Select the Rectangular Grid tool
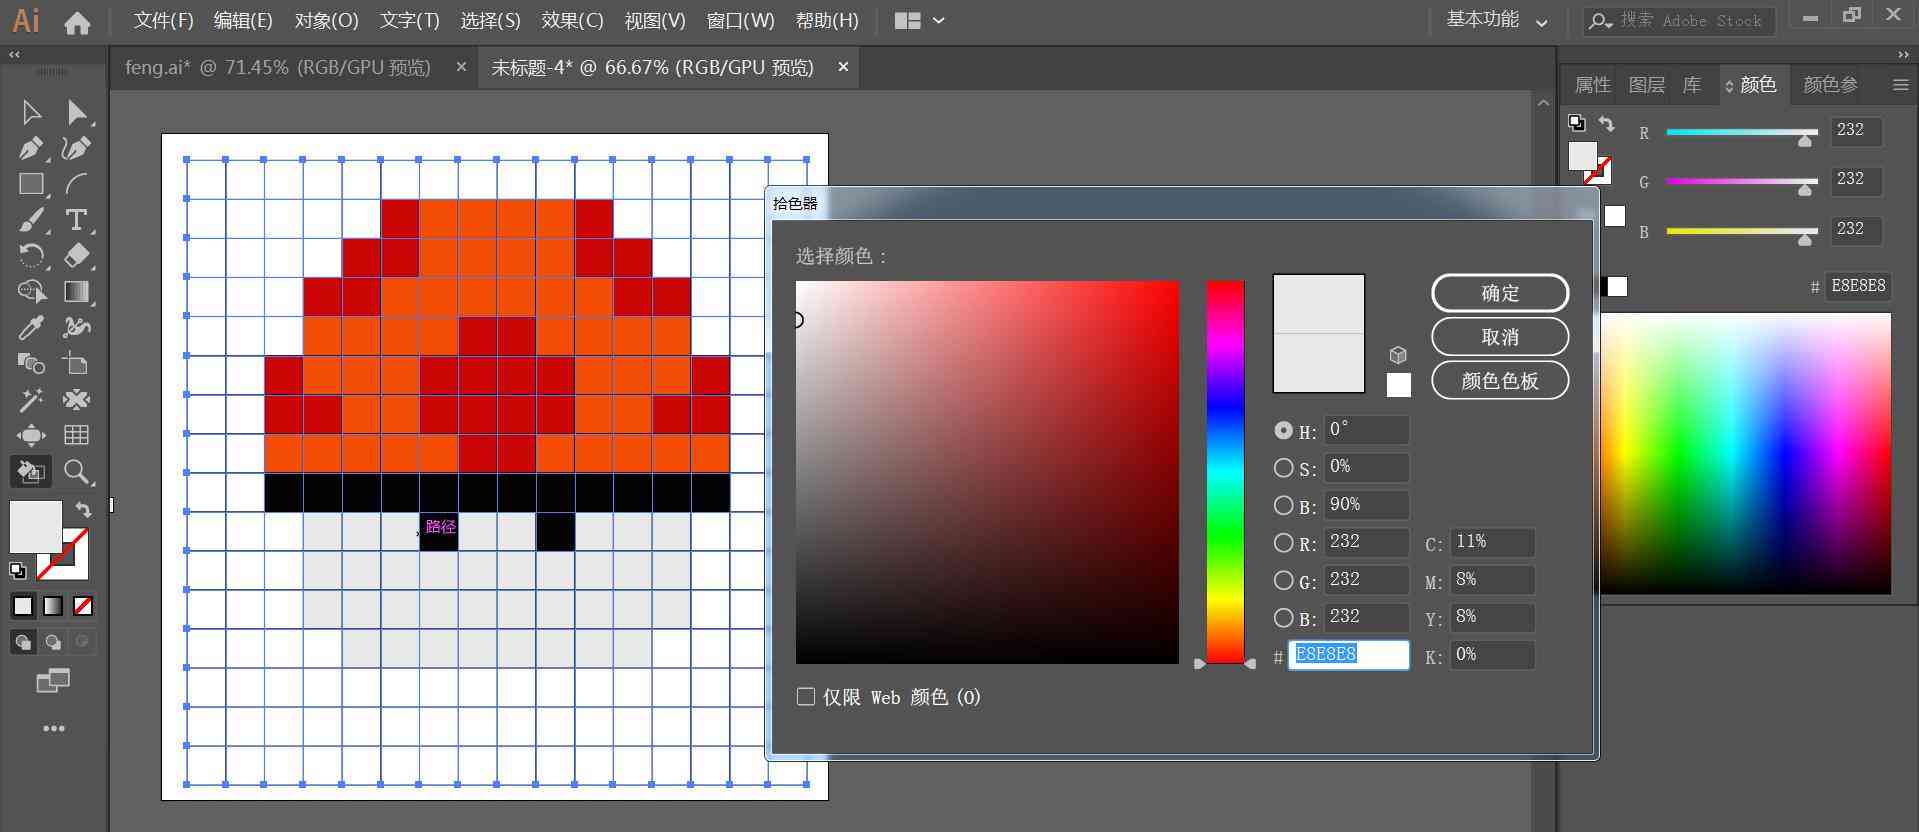The width and height of the screenshot is (1919, 832). coord(77,435)
